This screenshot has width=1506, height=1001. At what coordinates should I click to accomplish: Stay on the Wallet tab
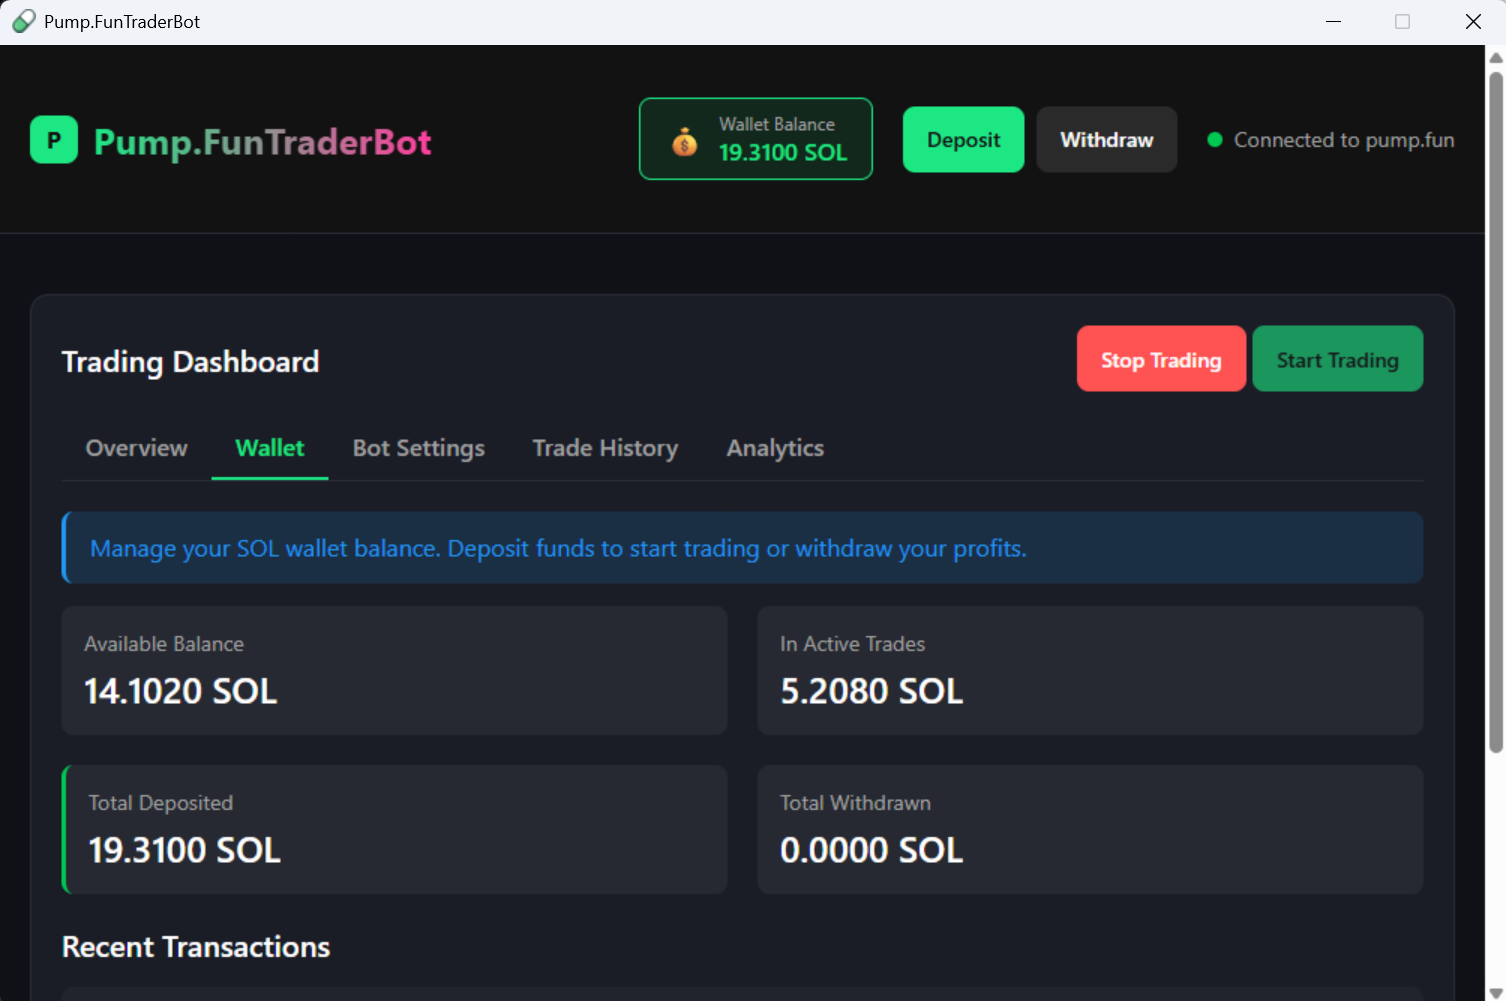pyautogui.click(x=269, y=448)
